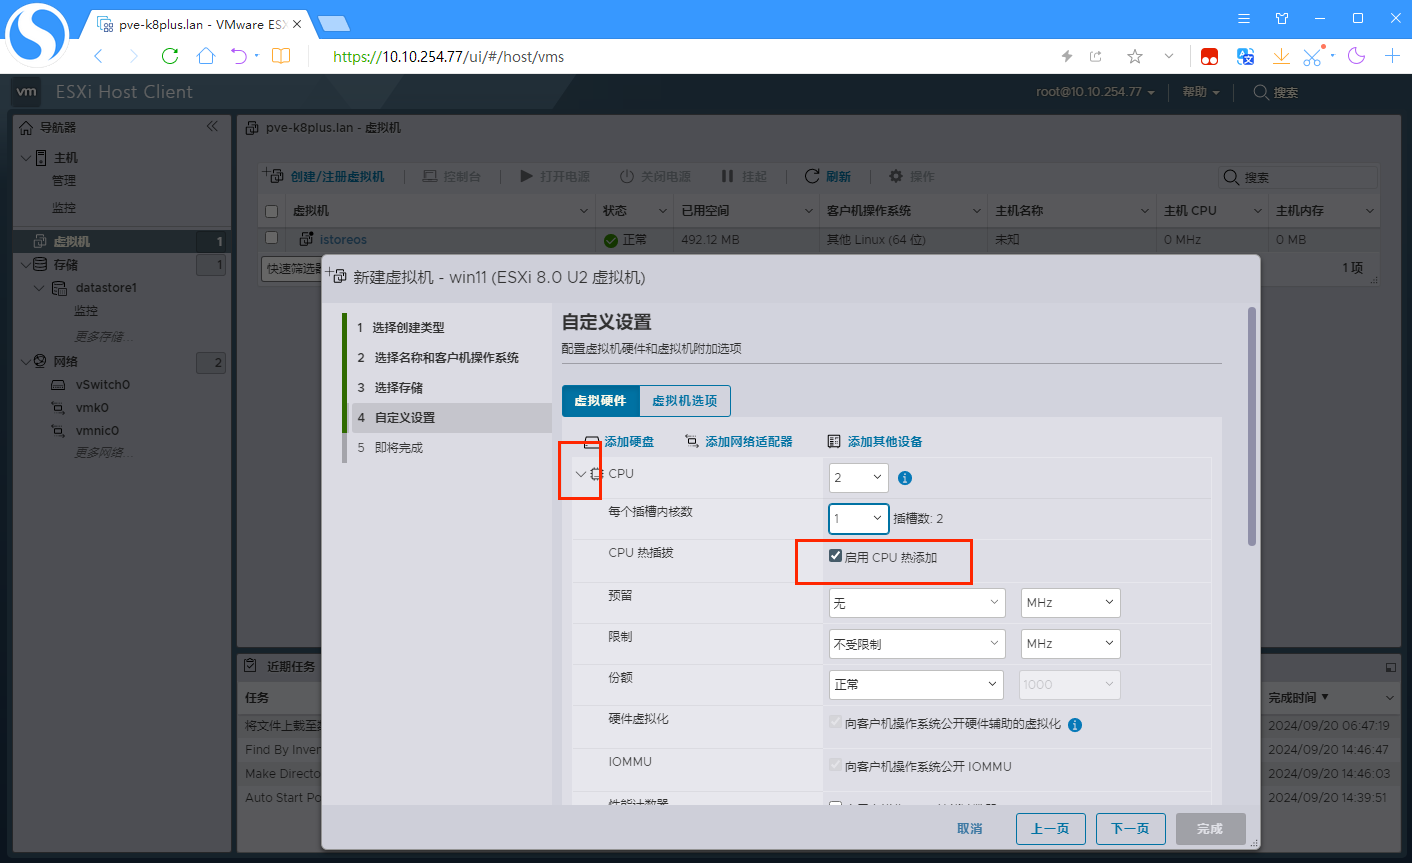
Task: Go to browser home icon
Action: tap(206, 56)
